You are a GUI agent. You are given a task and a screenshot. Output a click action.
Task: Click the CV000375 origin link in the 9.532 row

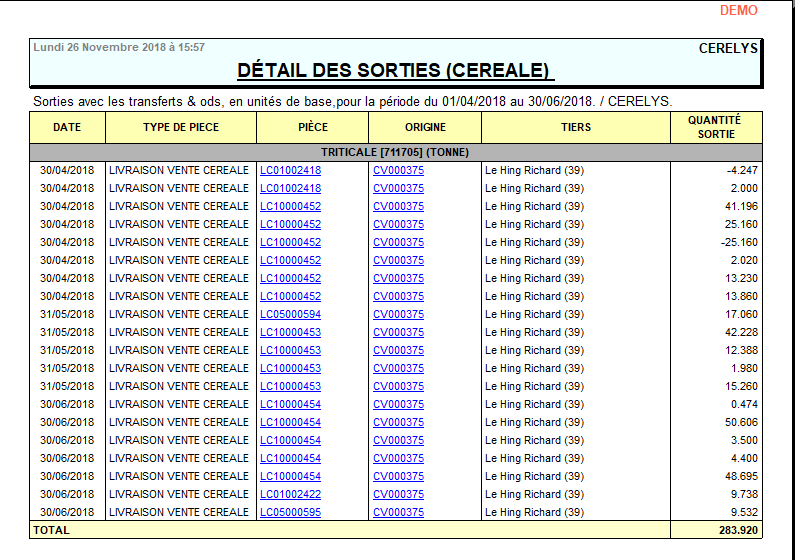pos(398,512)
